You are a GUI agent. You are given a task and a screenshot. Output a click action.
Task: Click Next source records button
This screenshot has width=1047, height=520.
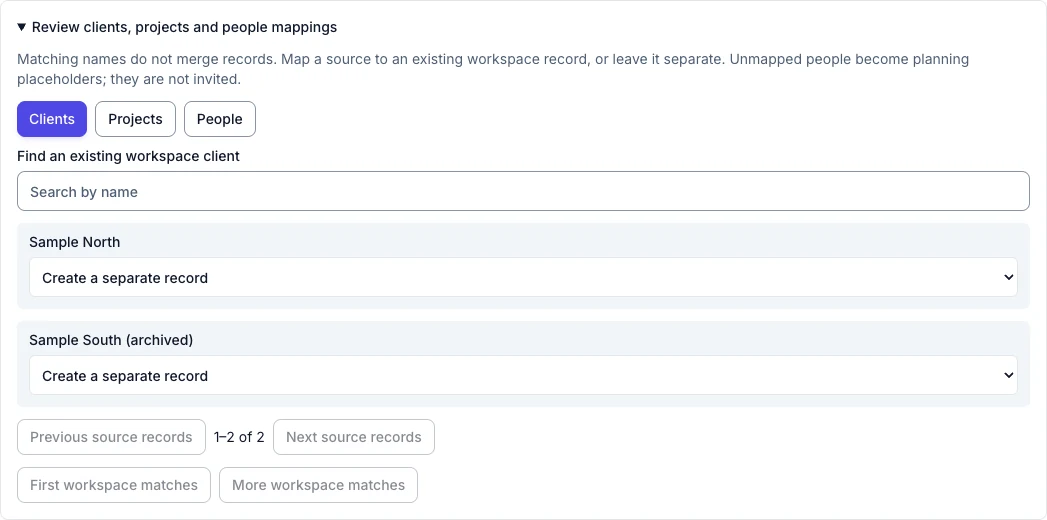click(x=354, y=437)
